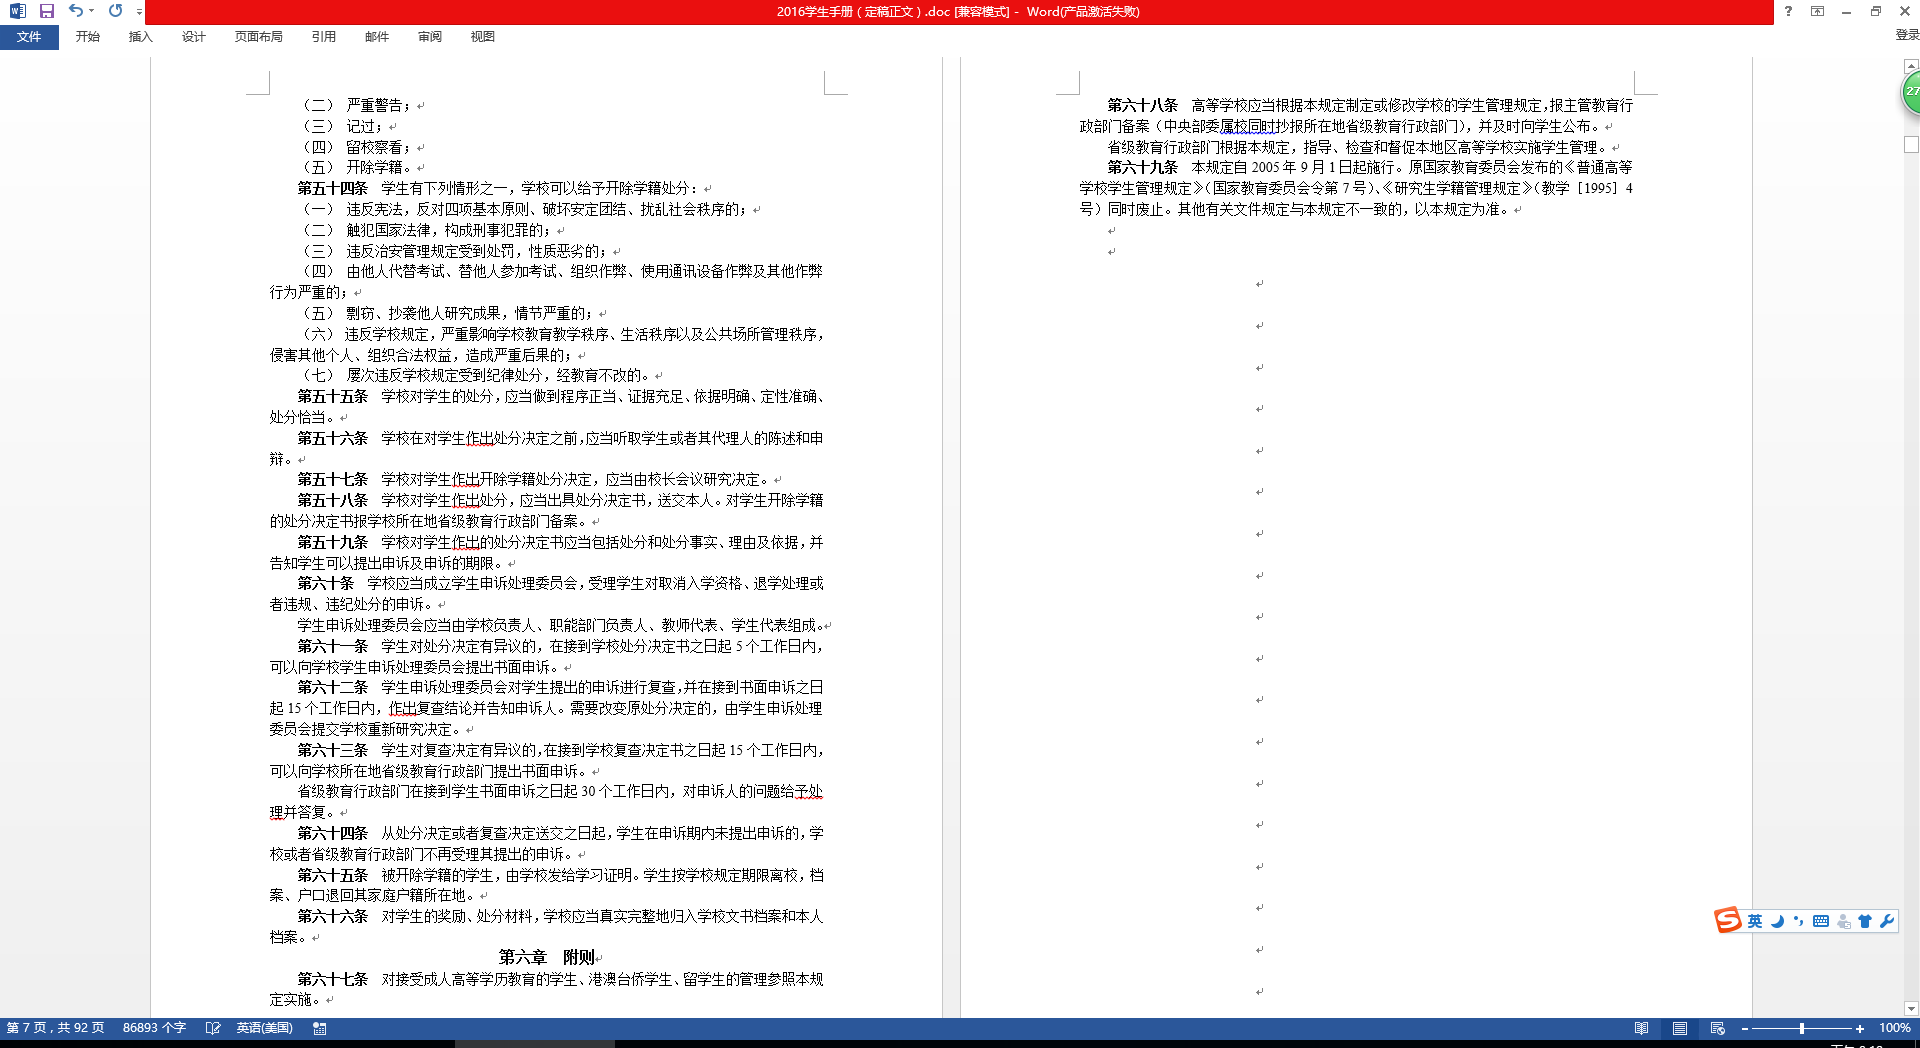Click the 86893 个字 word count

pyautogui.click(x=154, y=1028)
